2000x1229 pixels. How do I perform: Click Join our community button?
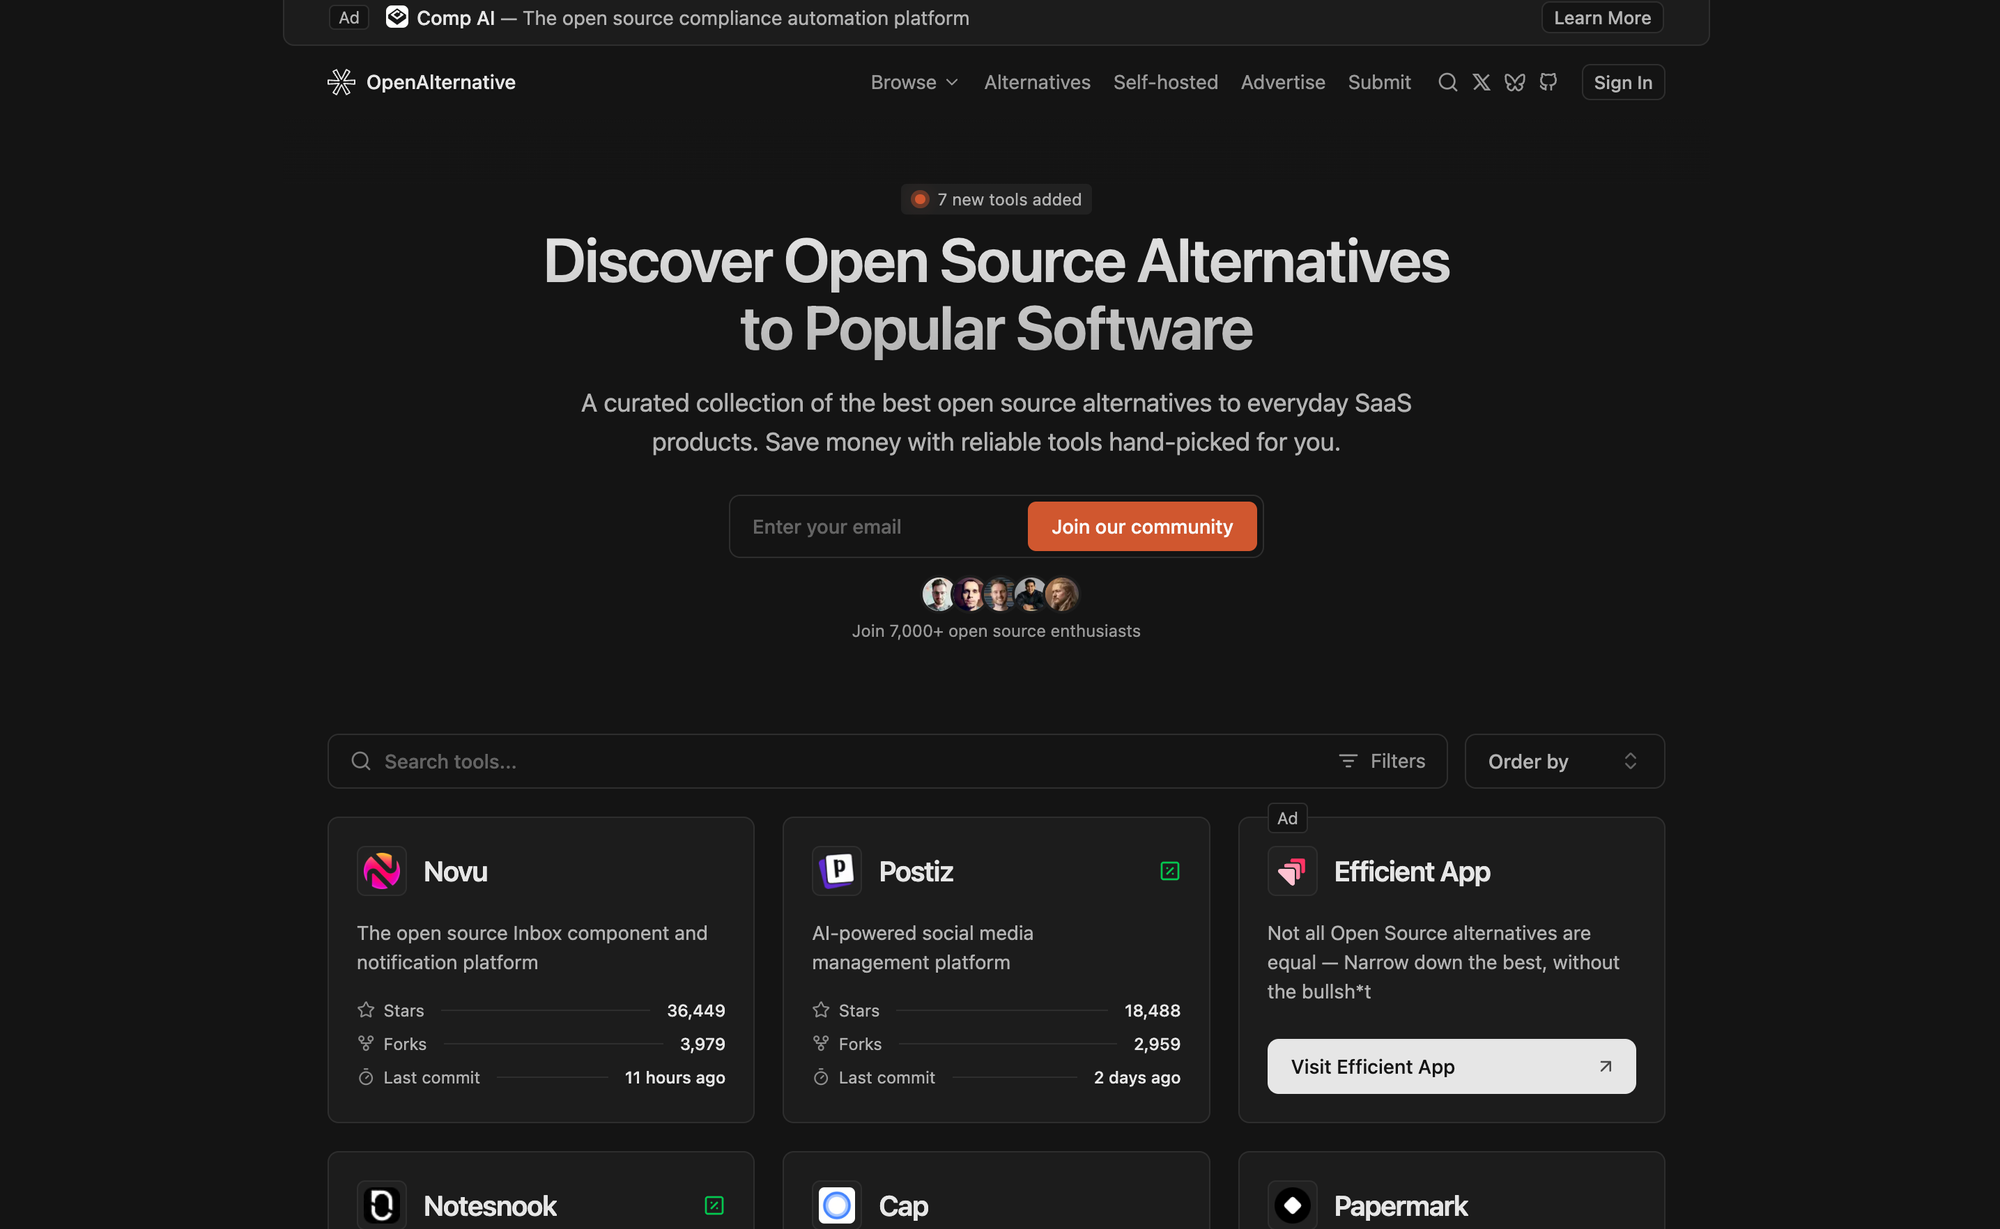pyautogui.click(x=1142, y=526)
